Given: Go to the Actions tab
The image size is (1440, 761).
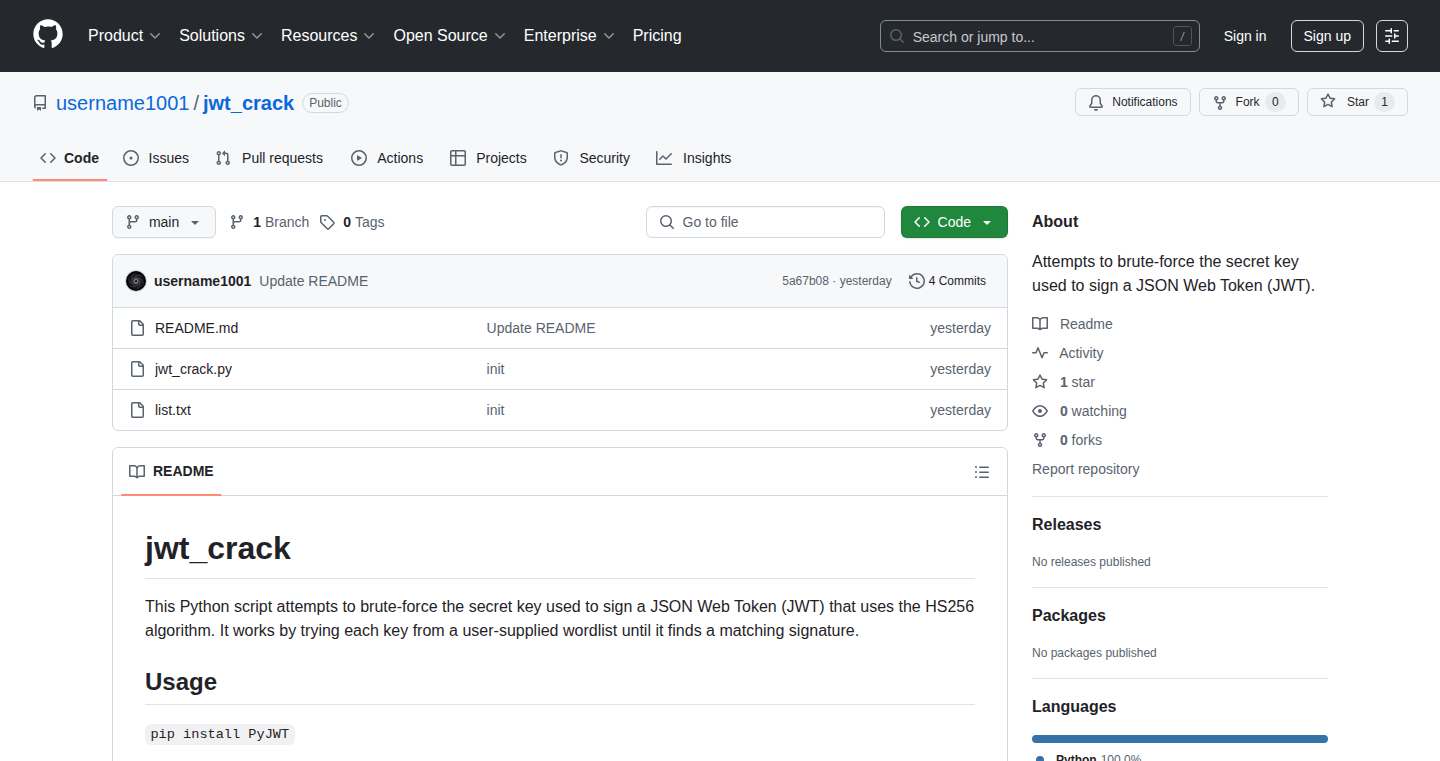Looking at the screenshot, I should click(x=387, y=158).
